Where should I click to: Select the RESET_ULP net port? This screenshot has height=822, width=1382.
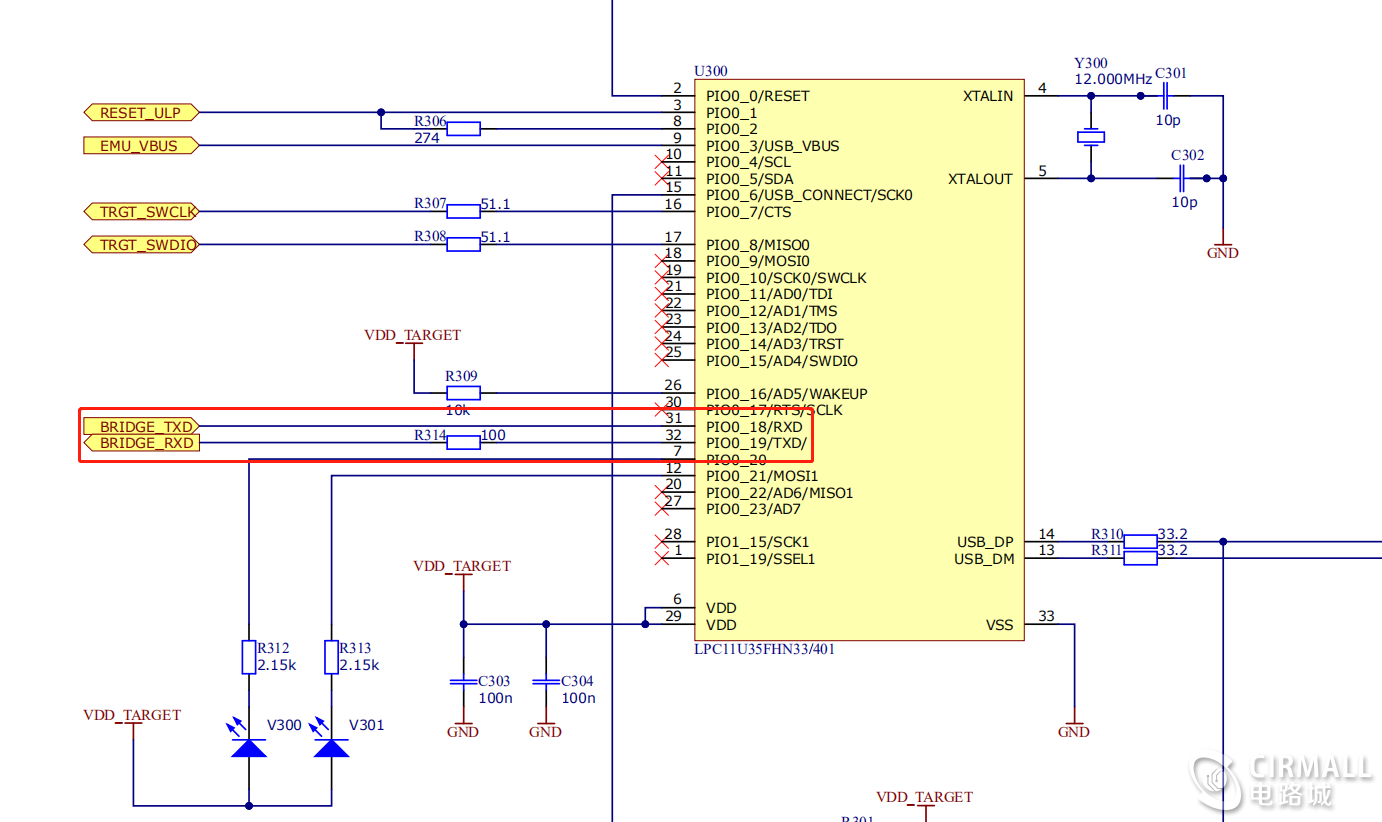[141, 112]
